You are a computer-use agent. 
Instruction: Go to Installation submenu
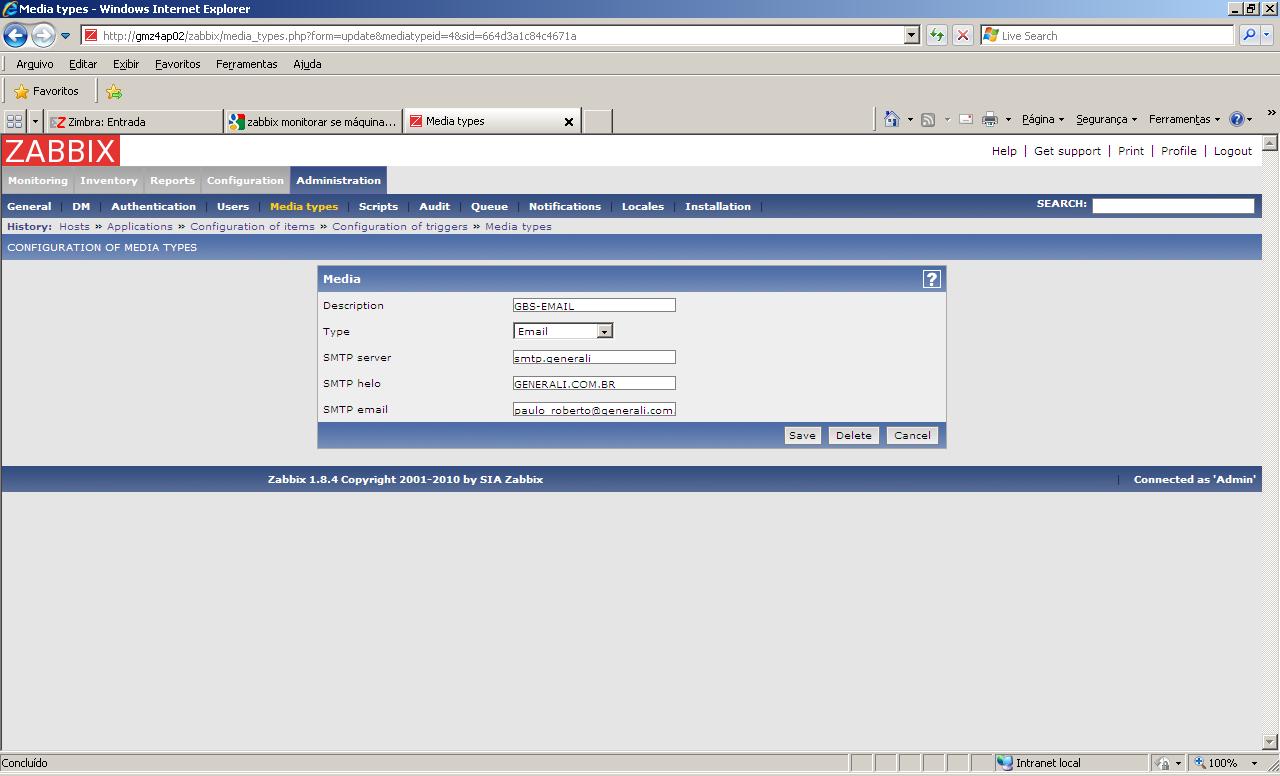tap(718, 206)
